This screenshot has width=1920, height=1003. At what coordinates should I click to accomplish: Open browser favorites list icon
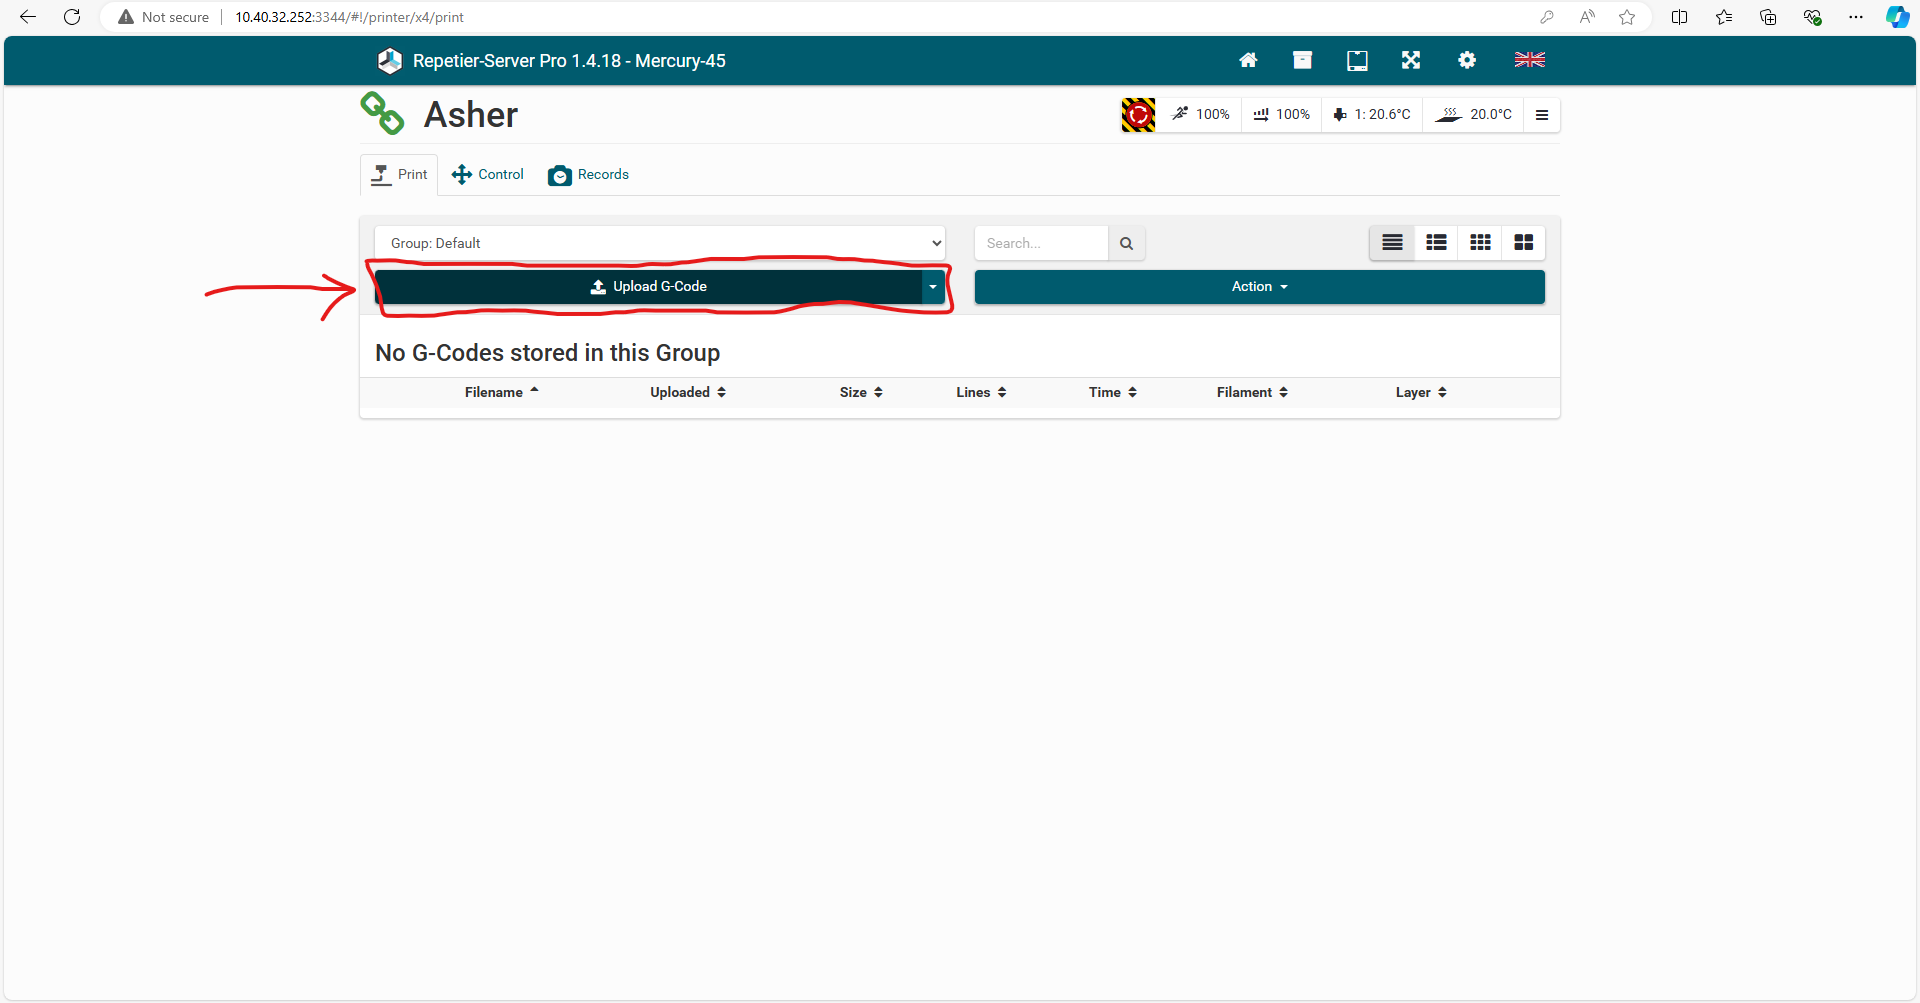pyautogui.click(x=1724, y=17)
